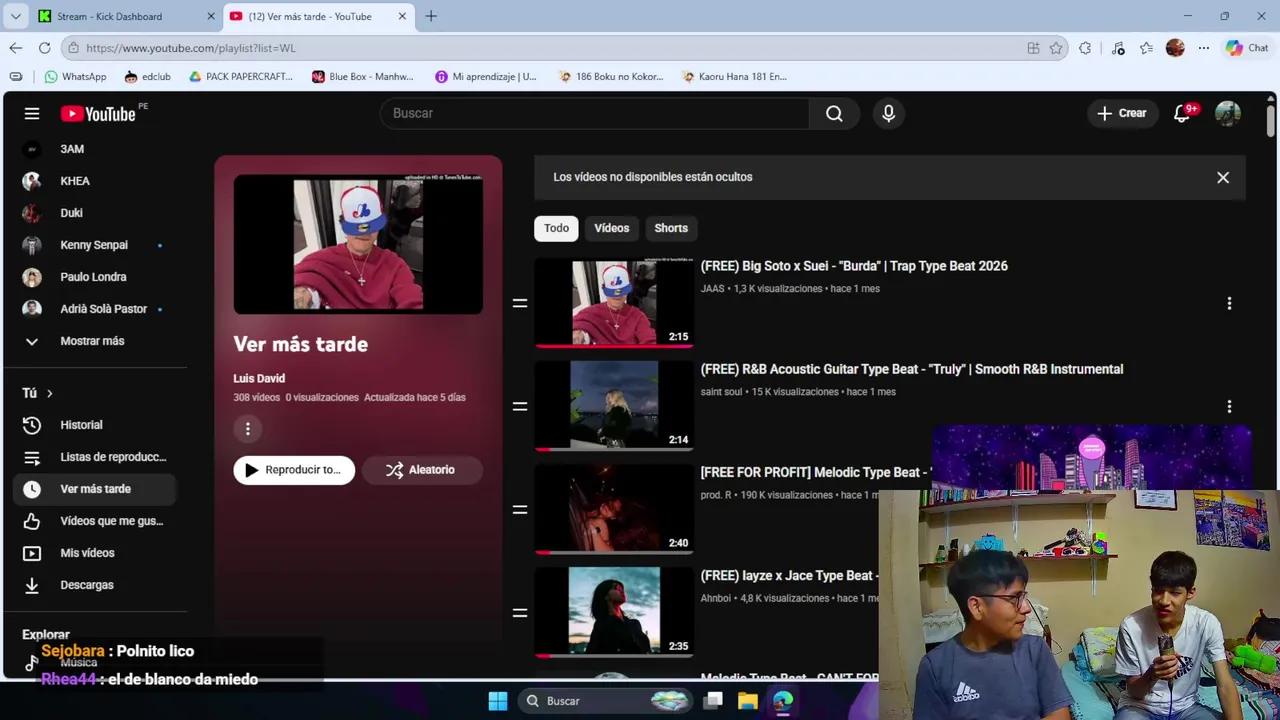The height and width of the screenshot is (720, 1280).
Task: Reload the current page
Action: coord(45,48)
